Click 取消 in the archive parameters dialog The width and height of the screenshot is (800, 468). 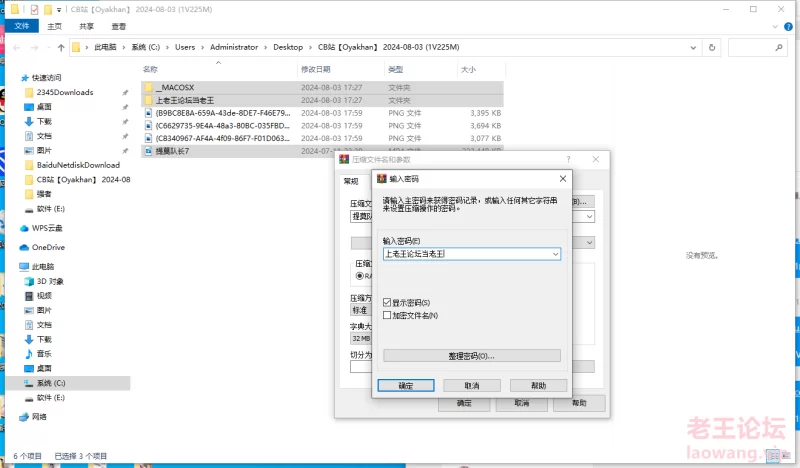click(x=521, y=403)
